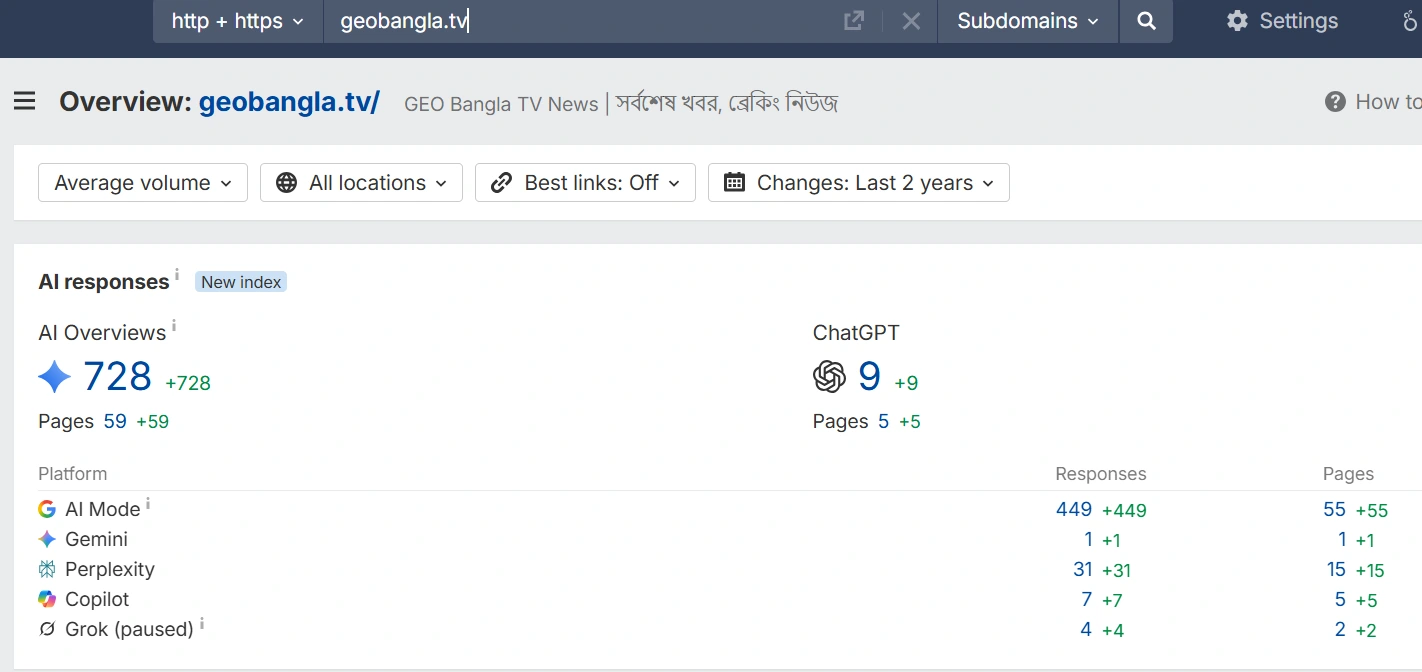The width and height of the screenshot is (1422, 672).
Task: Click the ChatGPT logo icon
Action: [x=829, y=377]
